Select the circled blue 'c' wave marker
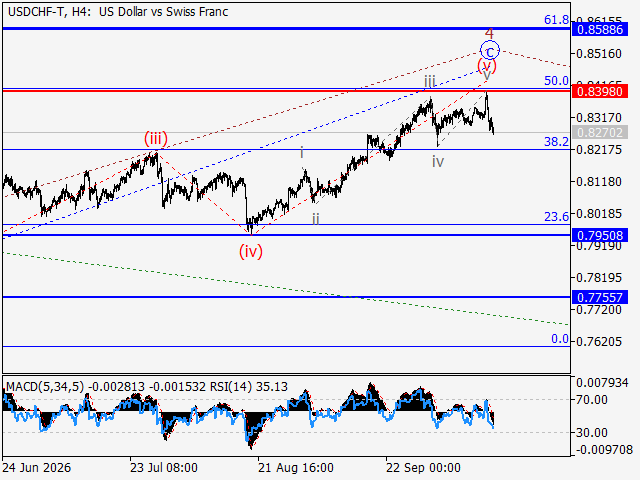The width and height of the screenshot is (640, 480). coord(489,51)
